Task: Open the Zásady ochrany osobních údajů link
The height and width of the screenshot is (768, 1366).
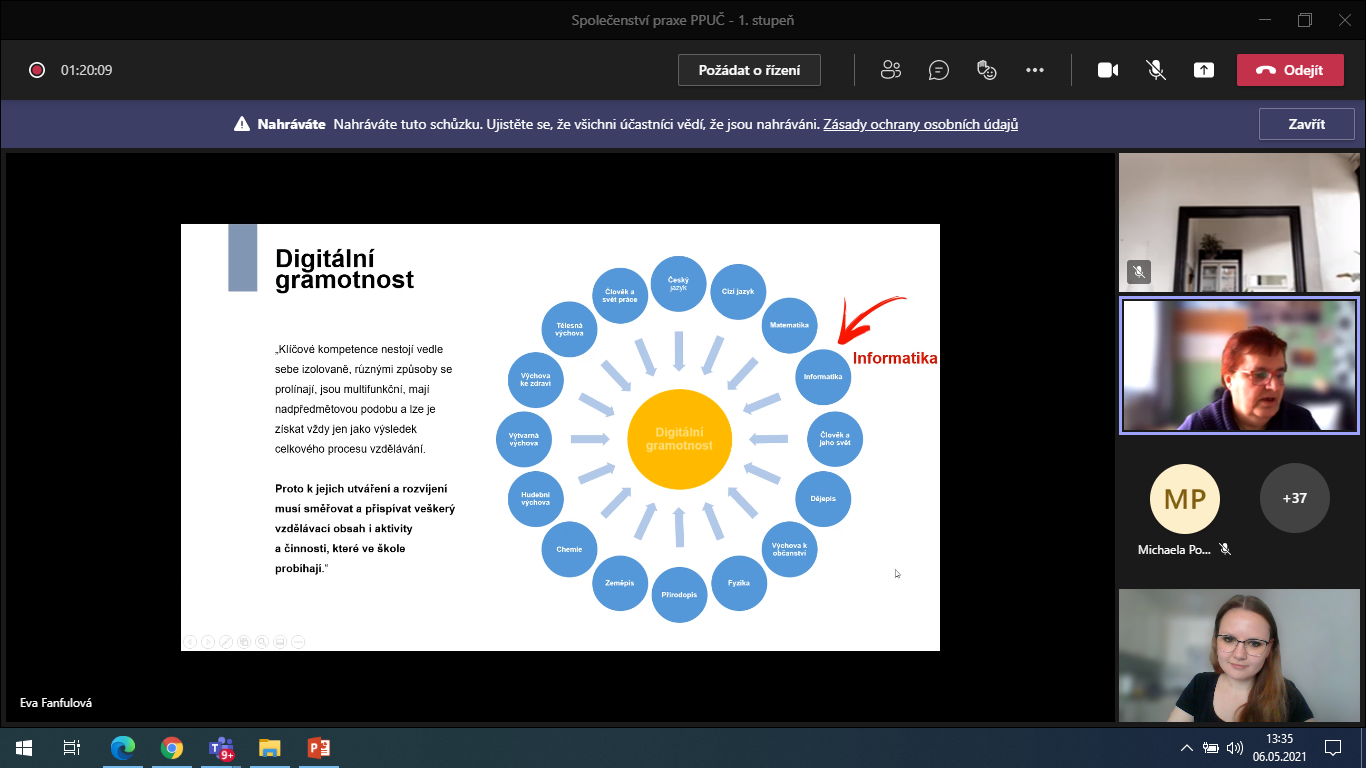Action: [920, 125]
